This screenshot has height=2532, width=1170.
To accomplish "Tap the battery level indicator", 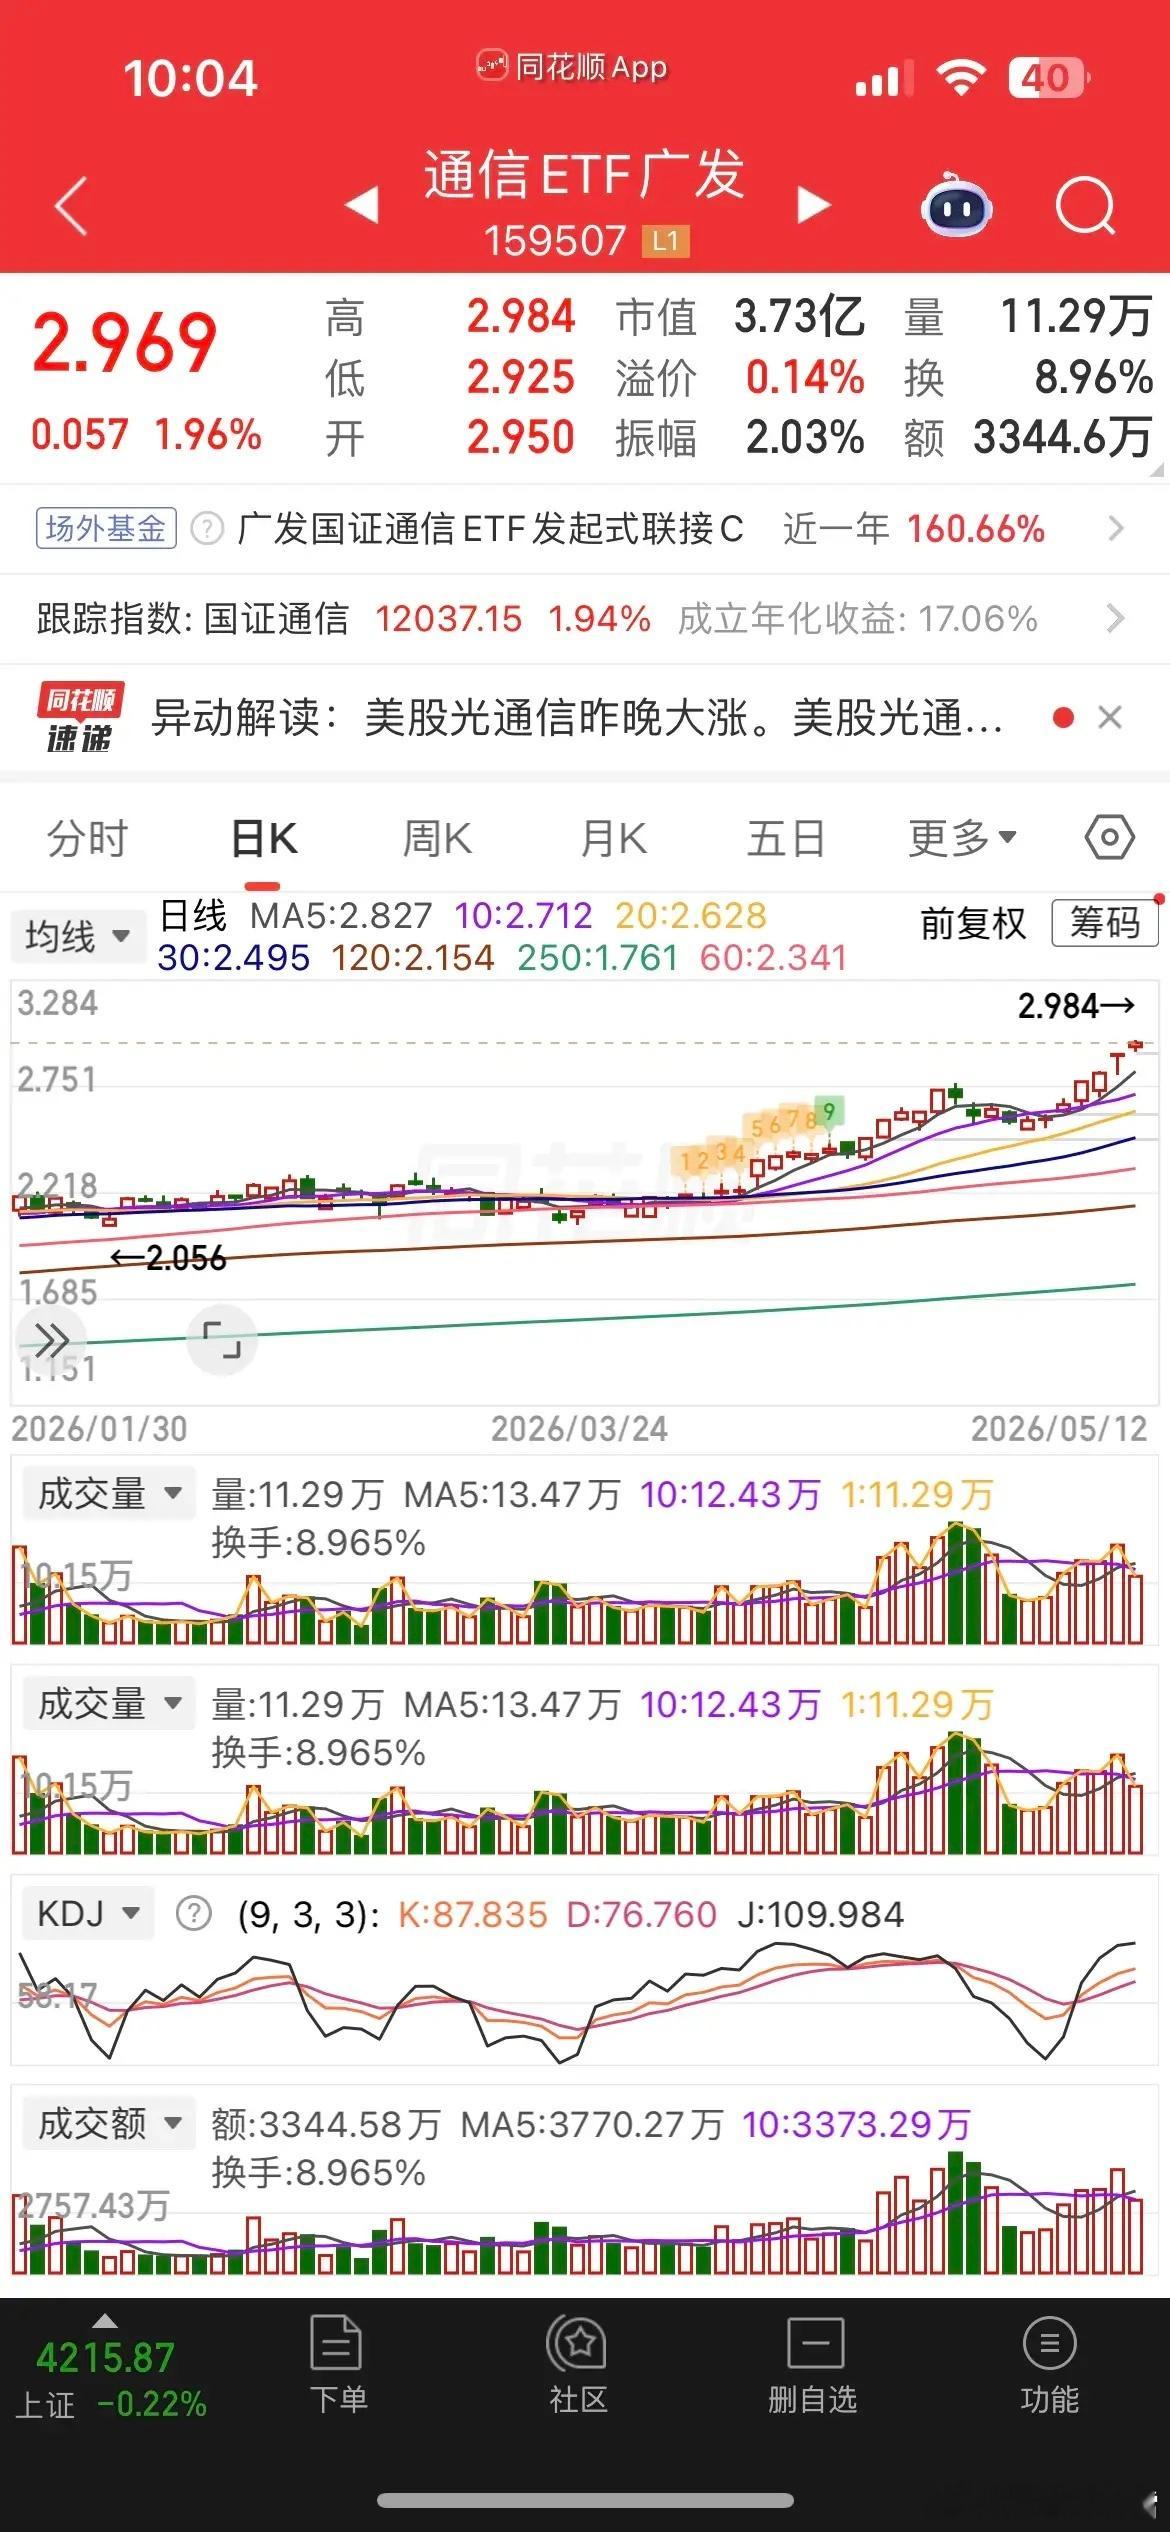I will click(1048, 77).
